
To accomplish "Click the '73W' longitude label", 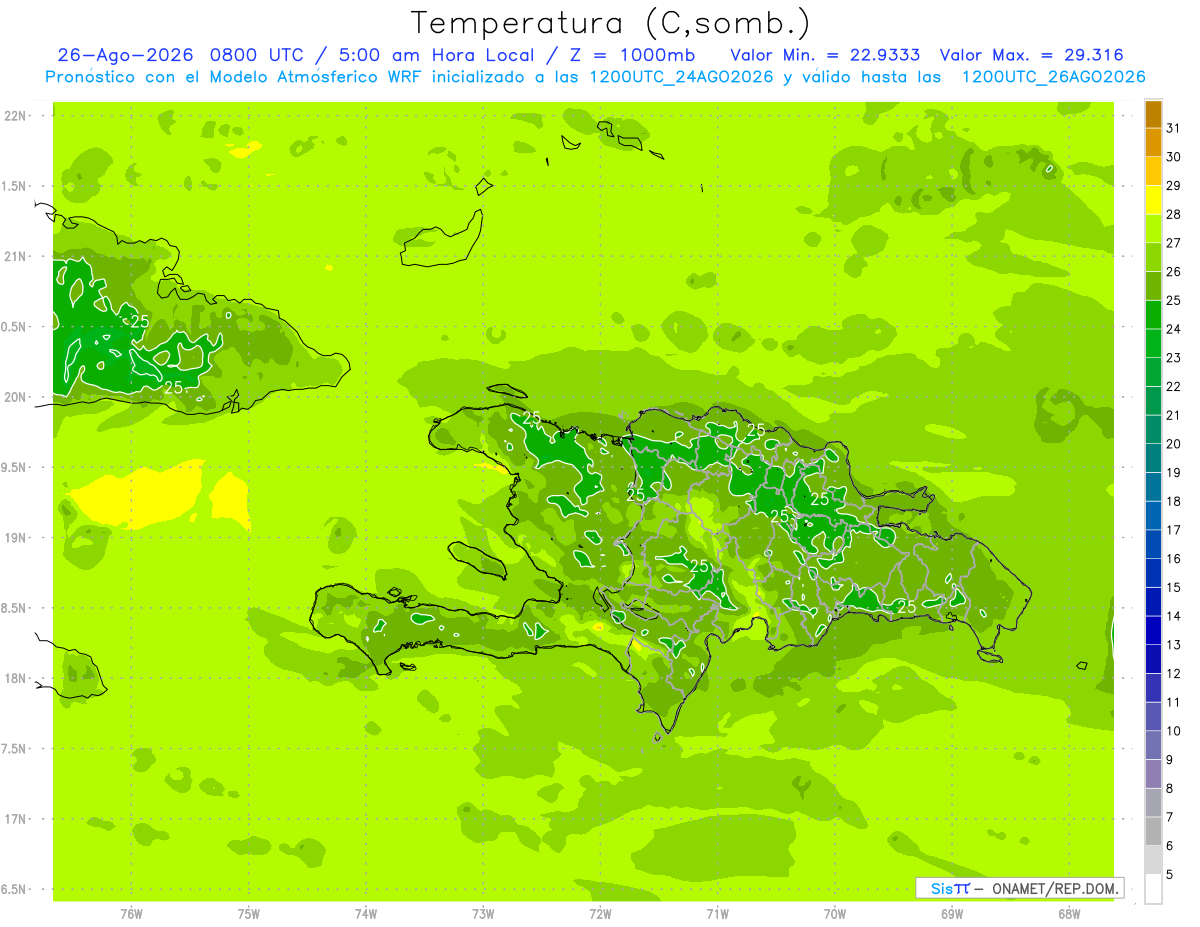I will 483,913.
